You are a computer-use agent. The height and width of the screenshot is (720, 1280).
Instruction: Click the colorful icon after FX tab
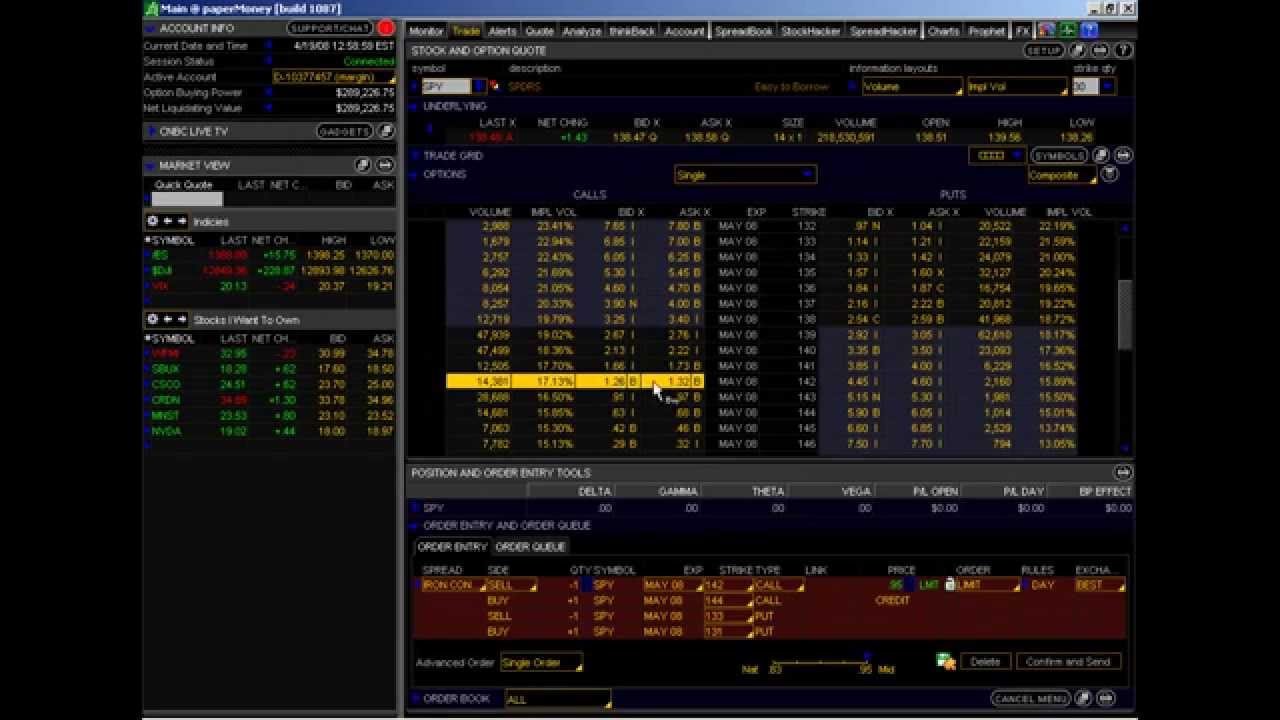[x=1046, y=30]
